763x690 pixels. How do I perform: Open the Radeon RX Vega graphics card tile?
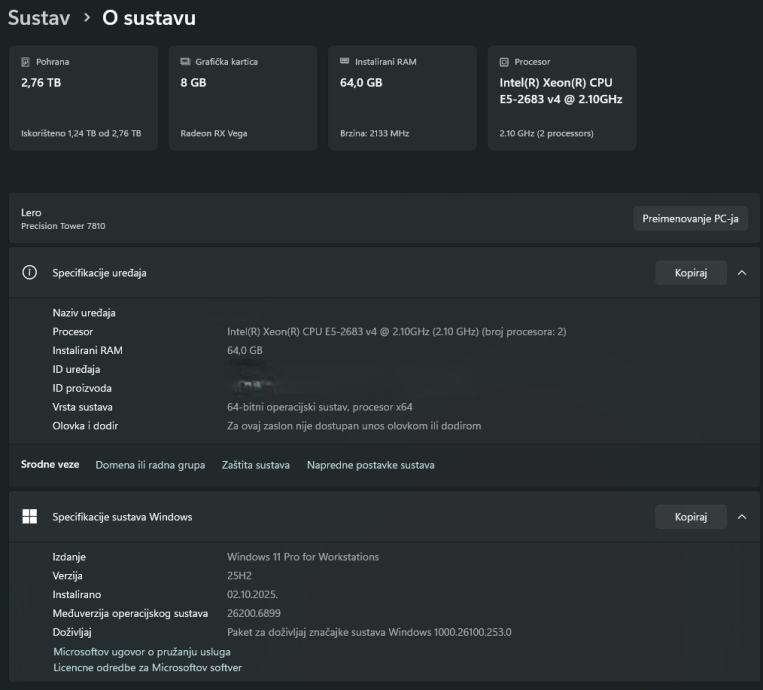[x=243, y=97]
